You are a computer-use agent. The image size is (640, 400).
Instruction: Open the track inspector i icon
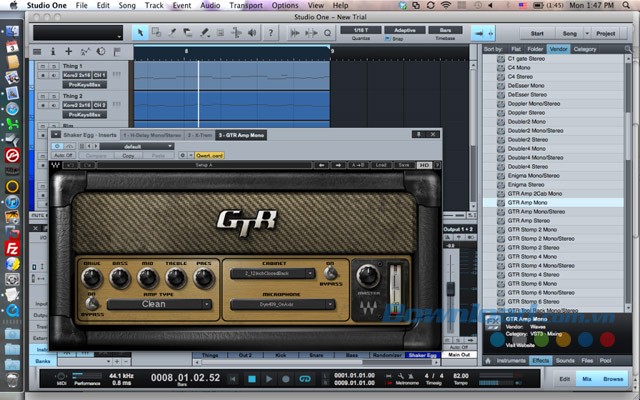coord(53,51)
